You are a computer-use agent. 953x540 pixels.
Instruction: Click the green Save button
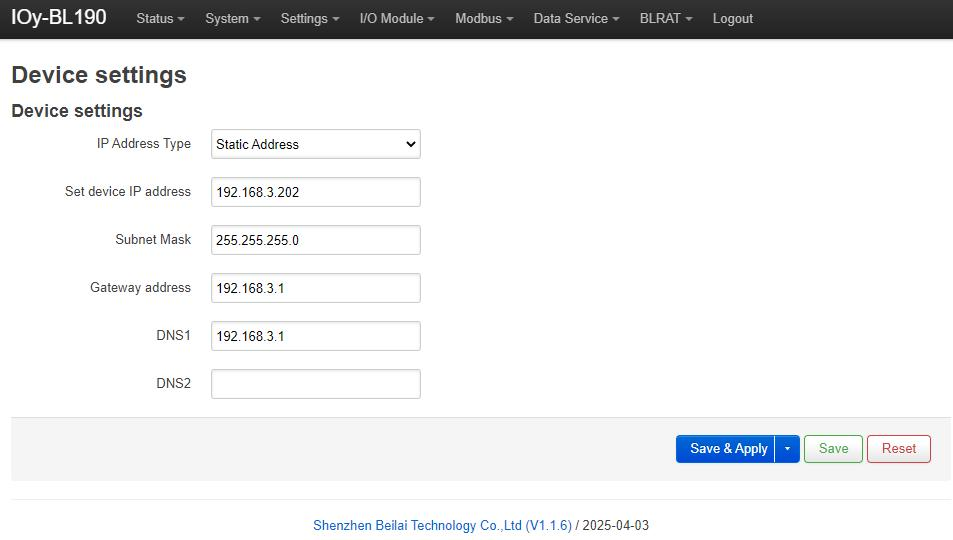click(833, 449)
